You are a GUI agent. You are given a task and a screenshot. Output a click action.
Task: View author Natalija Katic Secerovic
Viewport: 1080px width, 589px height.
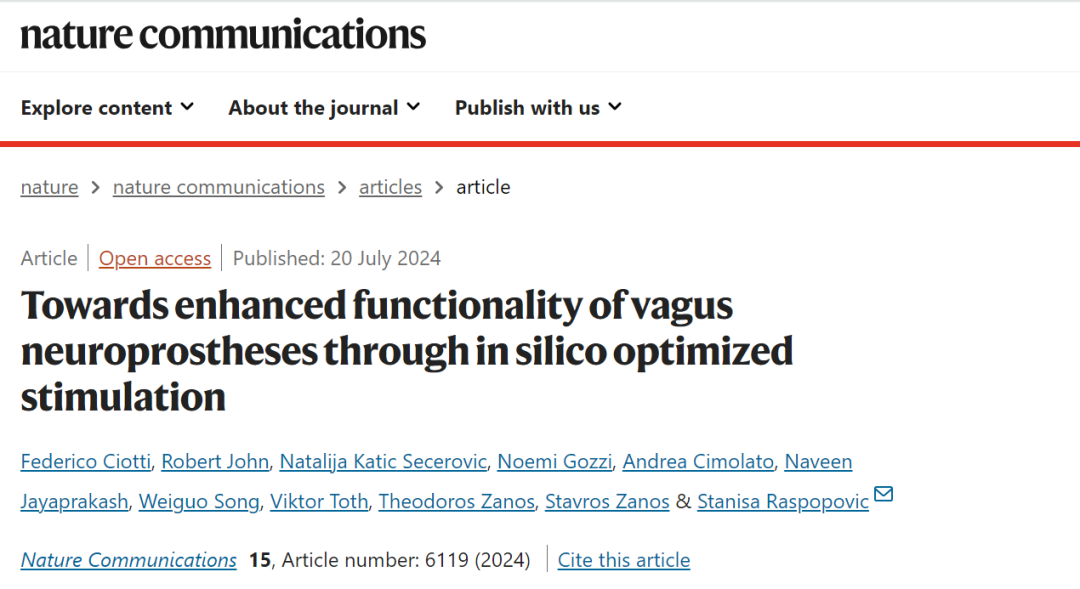(x=383, y=462)
